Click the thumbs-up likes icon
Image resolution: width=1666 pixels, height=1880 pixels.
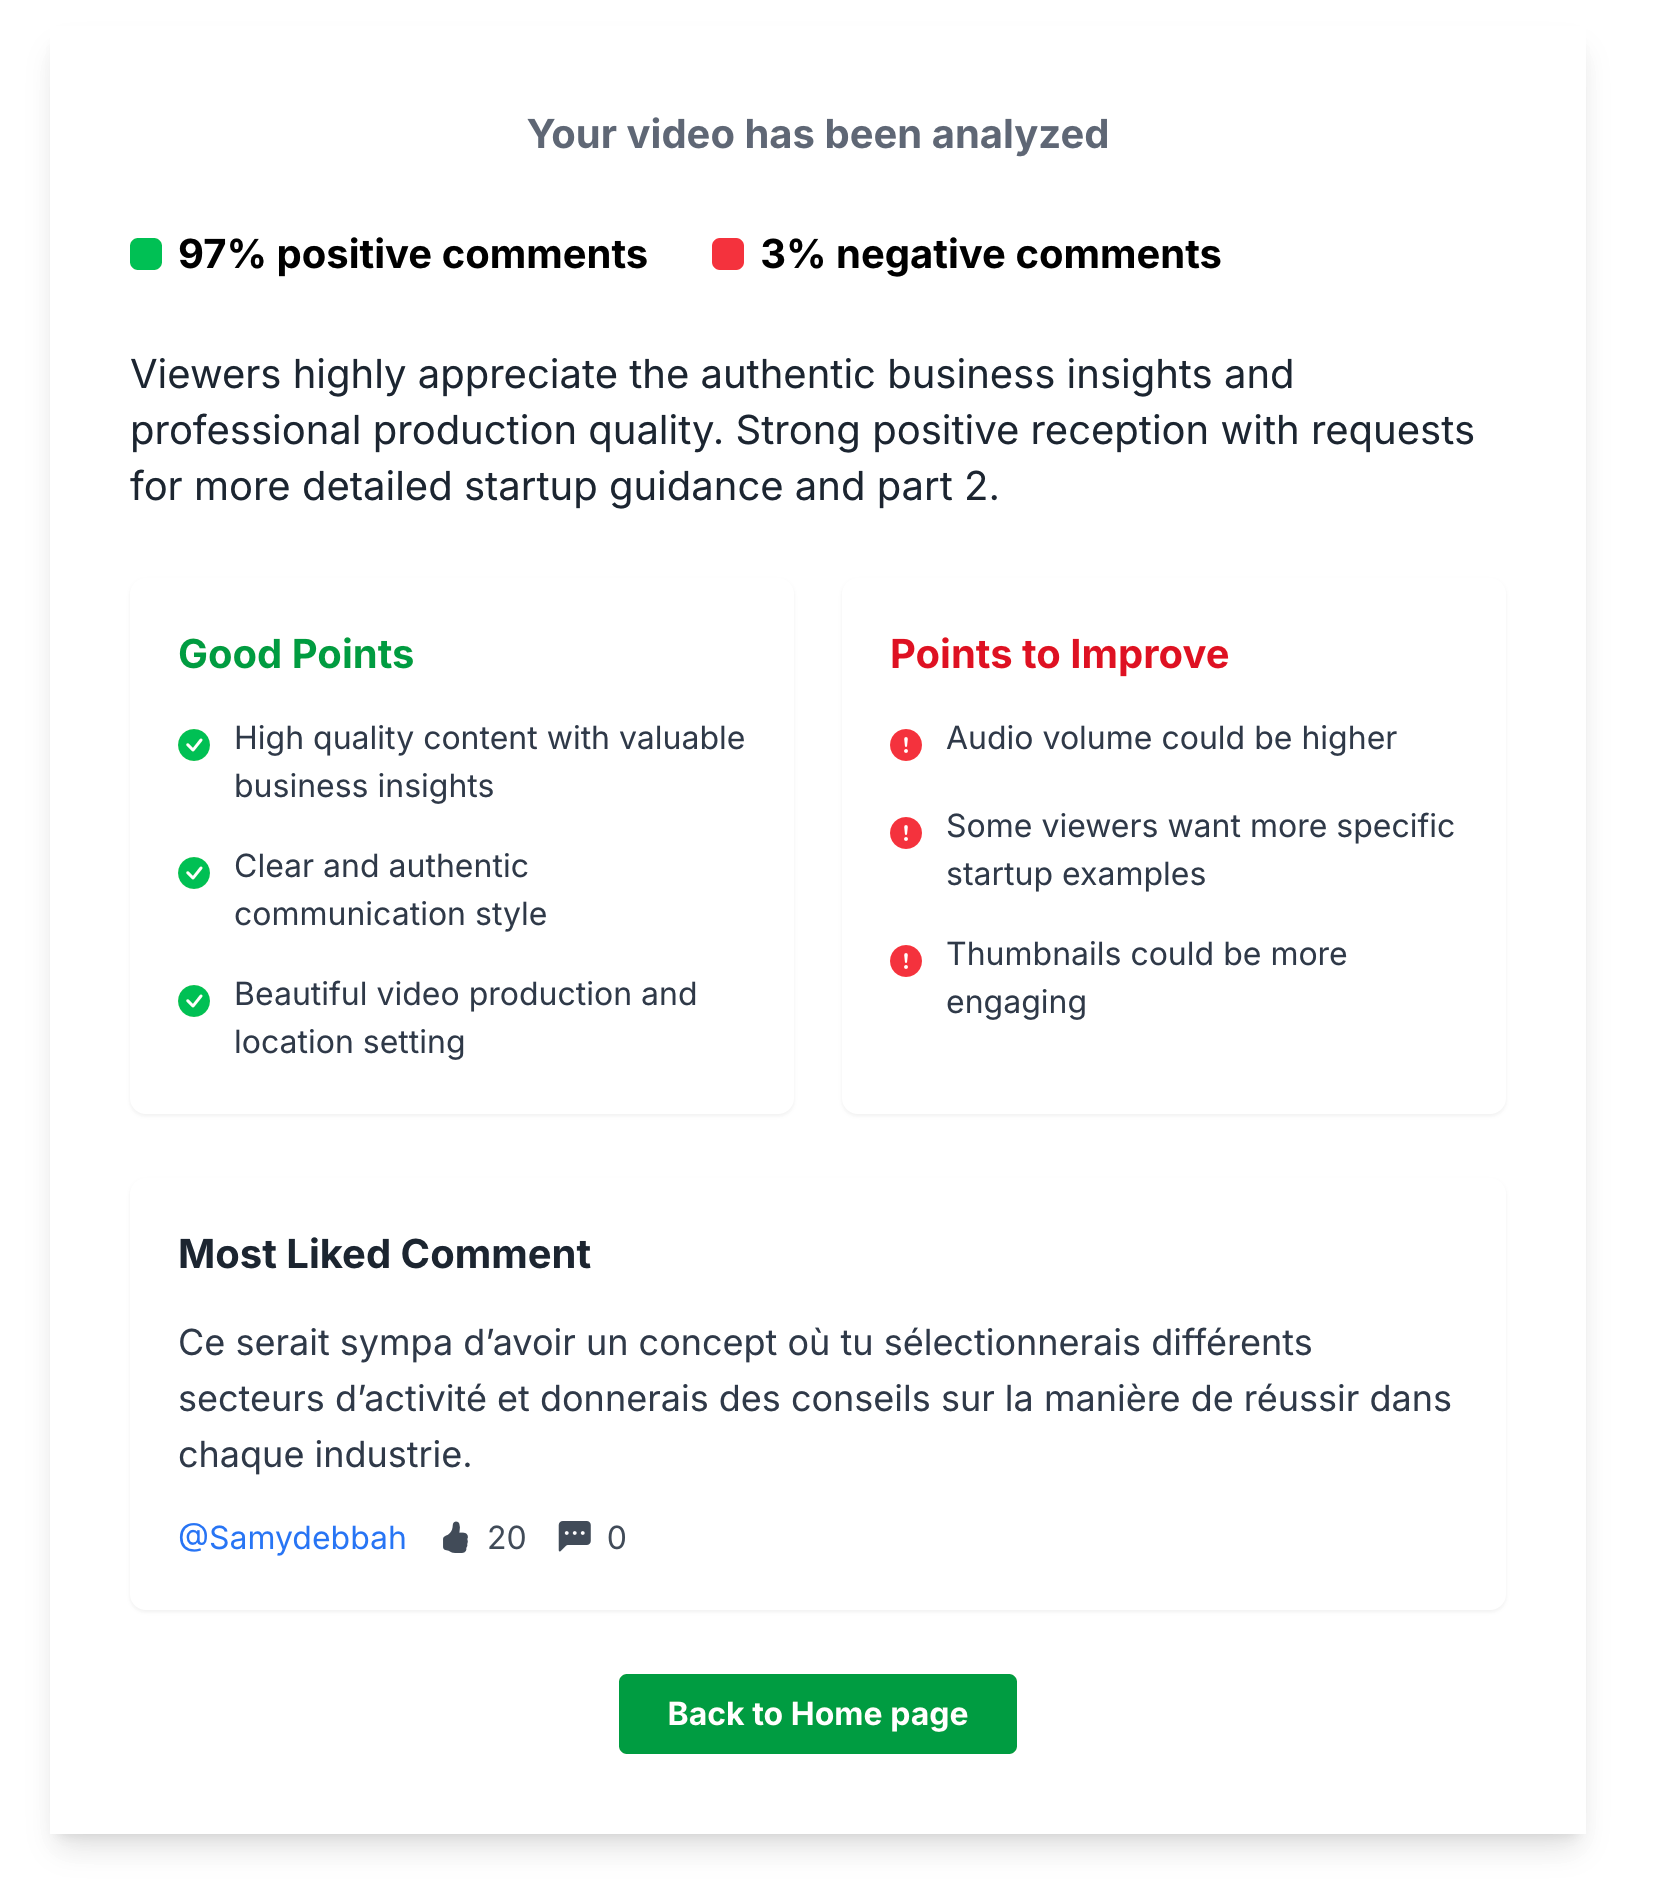(455, 1537)
